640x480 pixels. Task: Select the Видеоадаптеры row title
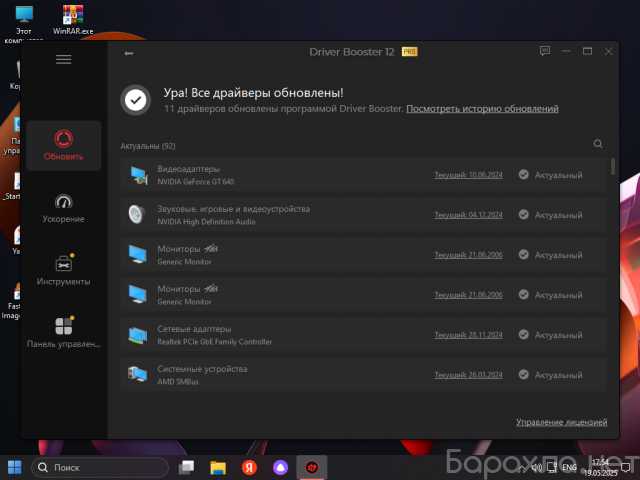point(189,169)
